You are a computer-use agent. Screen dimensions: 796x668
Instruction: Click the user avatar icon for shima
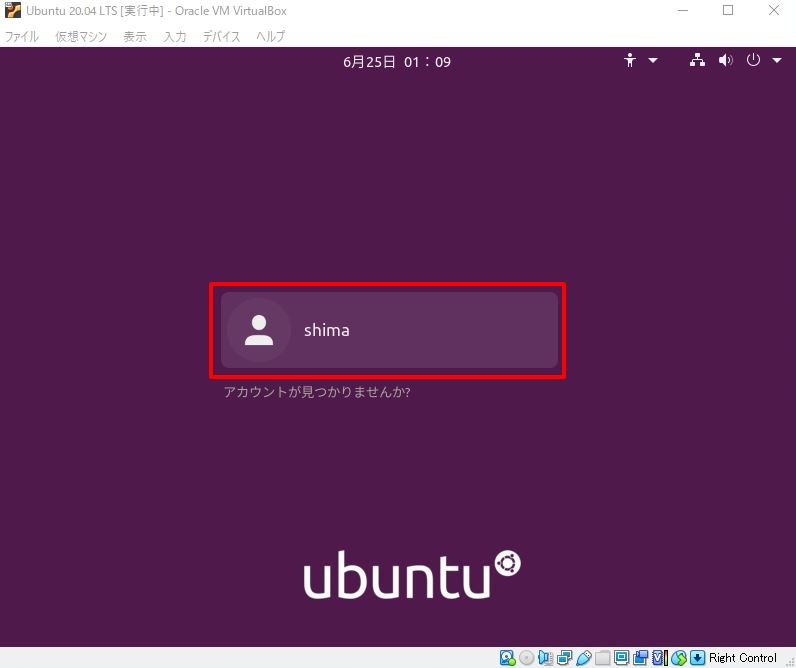(259, 330)
